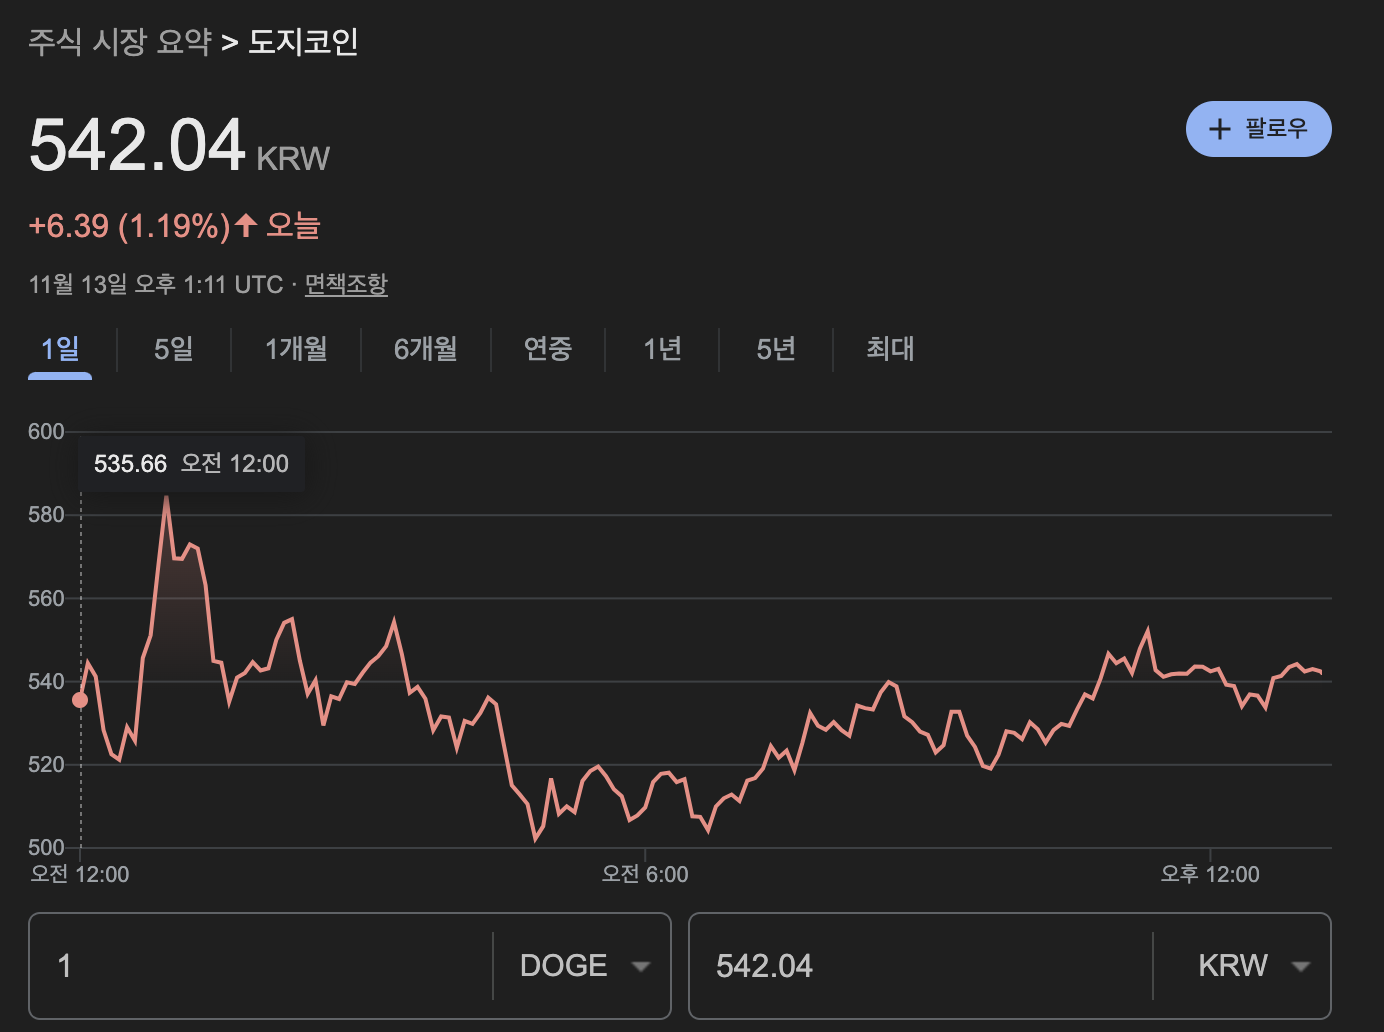1384x1032 pixels.
Task: Click the 600 y-axis label
Action: [x=46, y=432]
